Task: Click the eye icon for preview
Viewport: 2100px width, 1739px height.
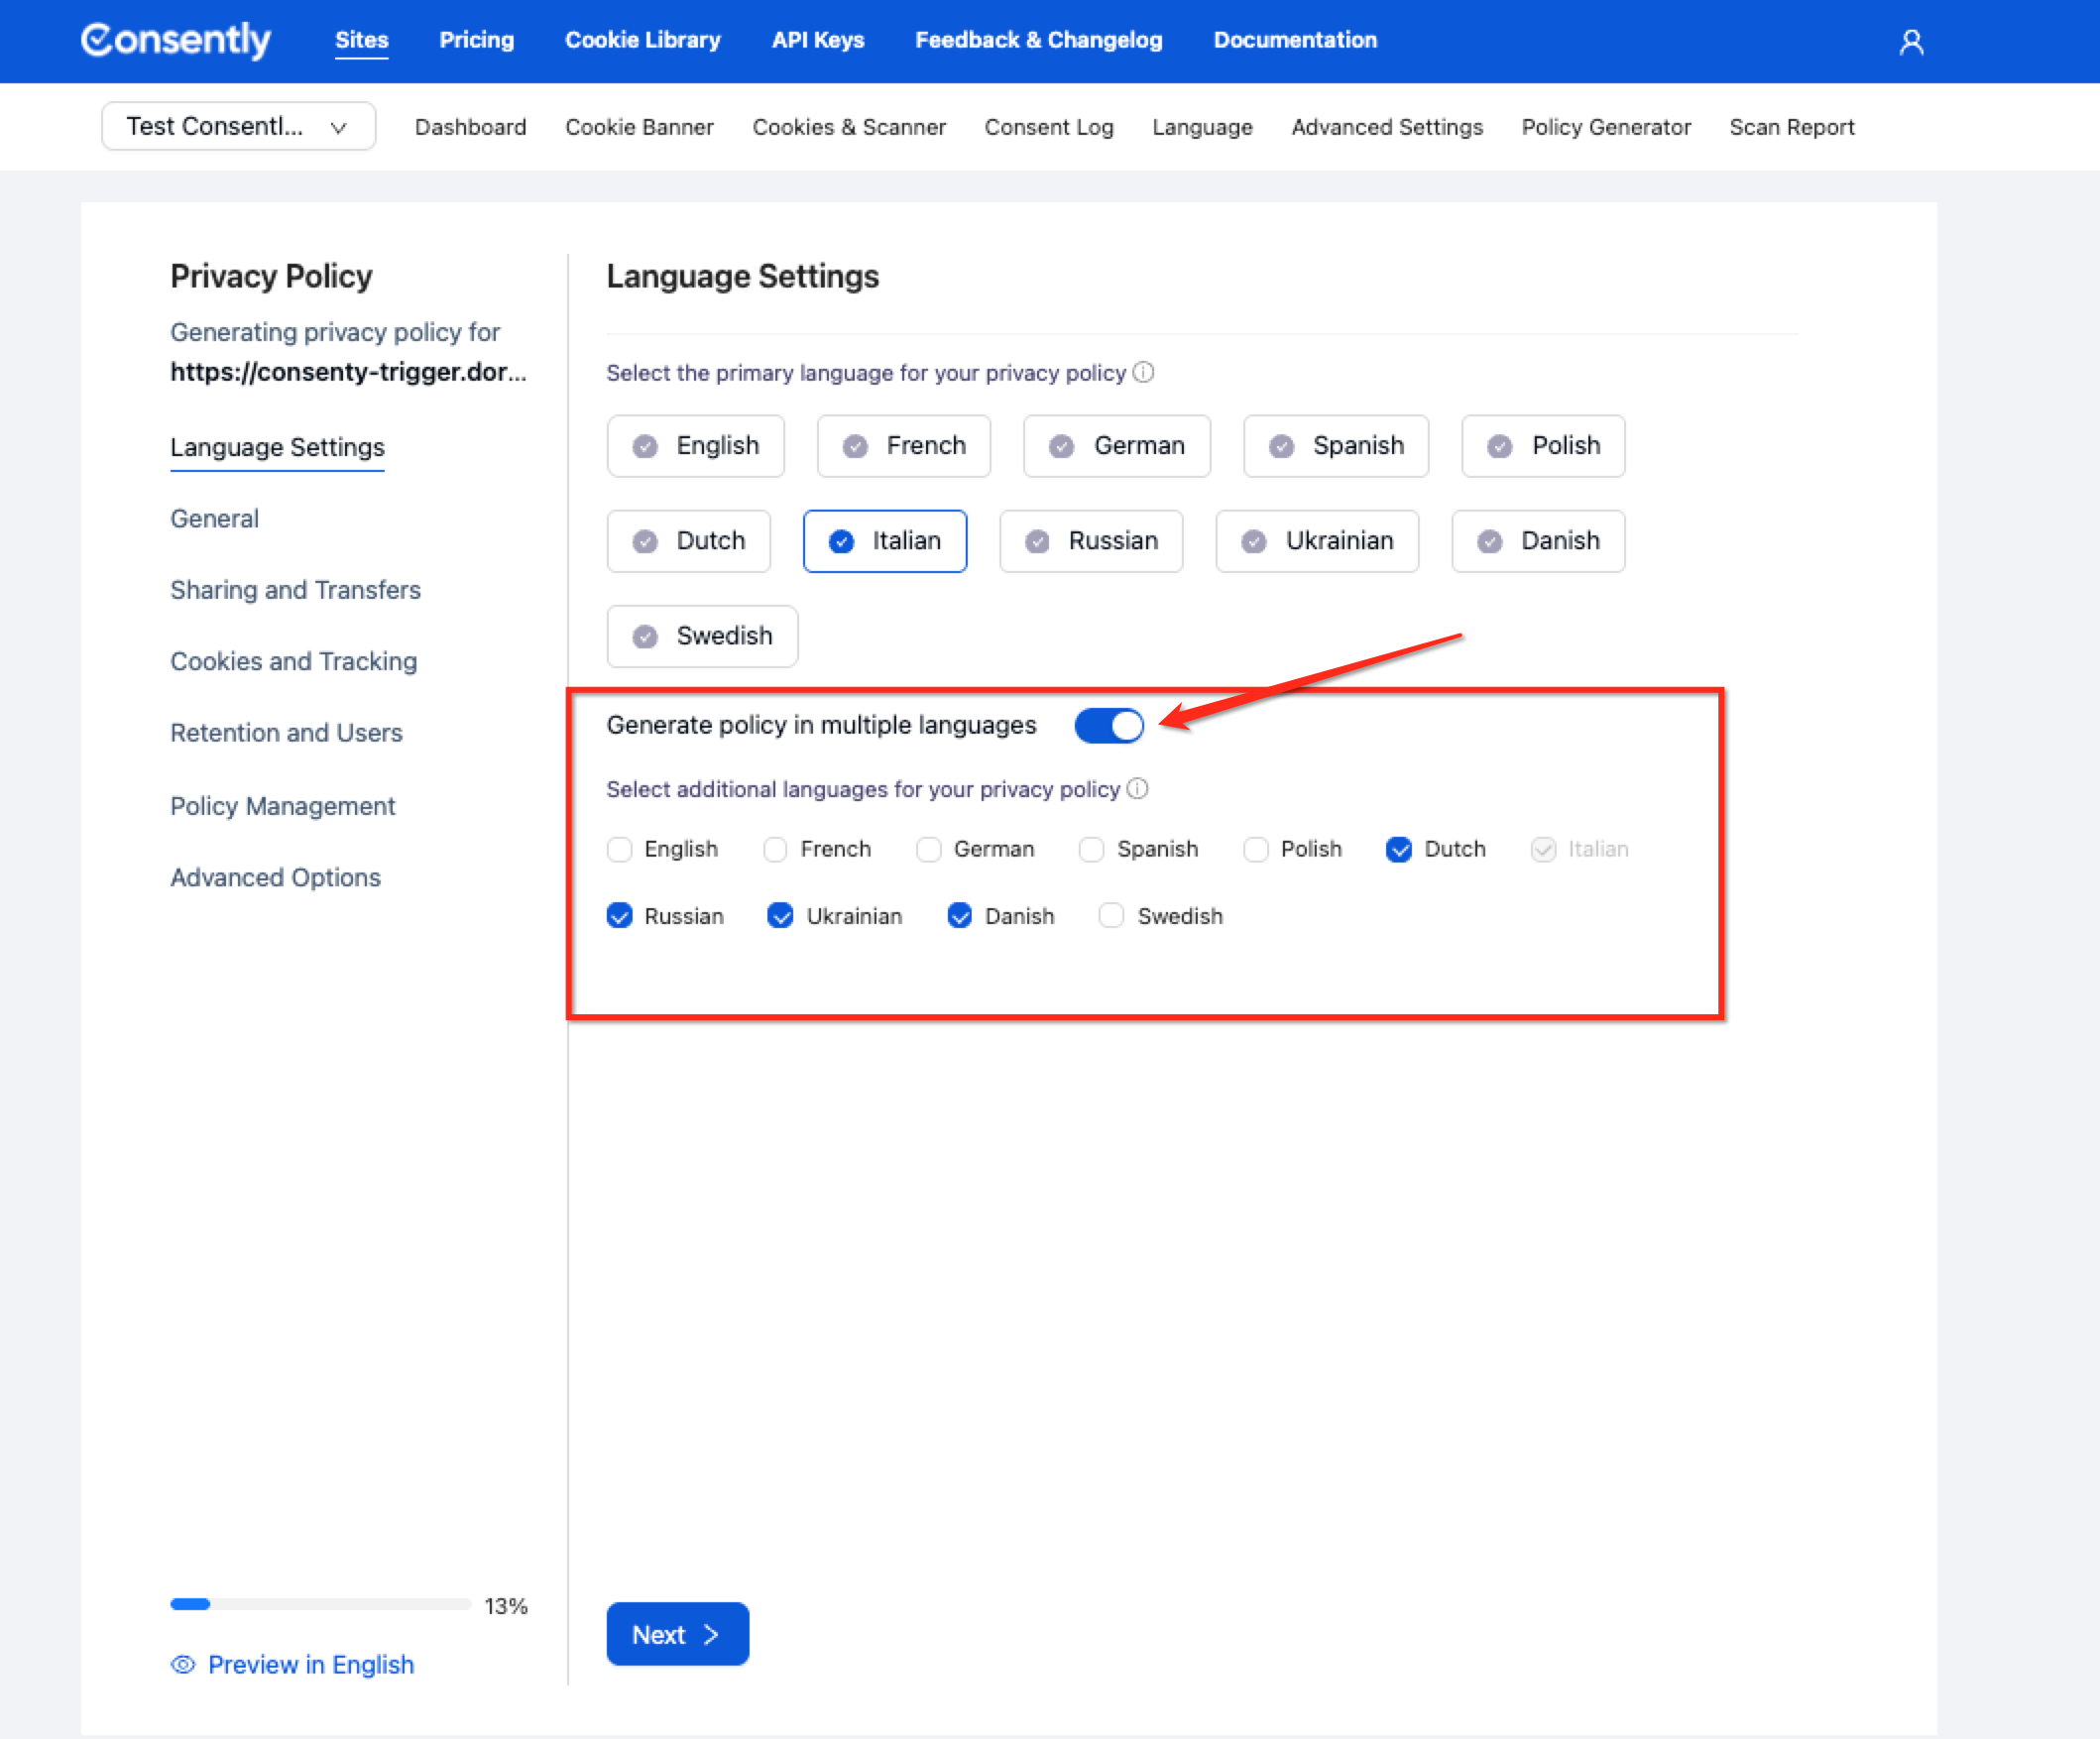Action: [x=183, y=1664]
